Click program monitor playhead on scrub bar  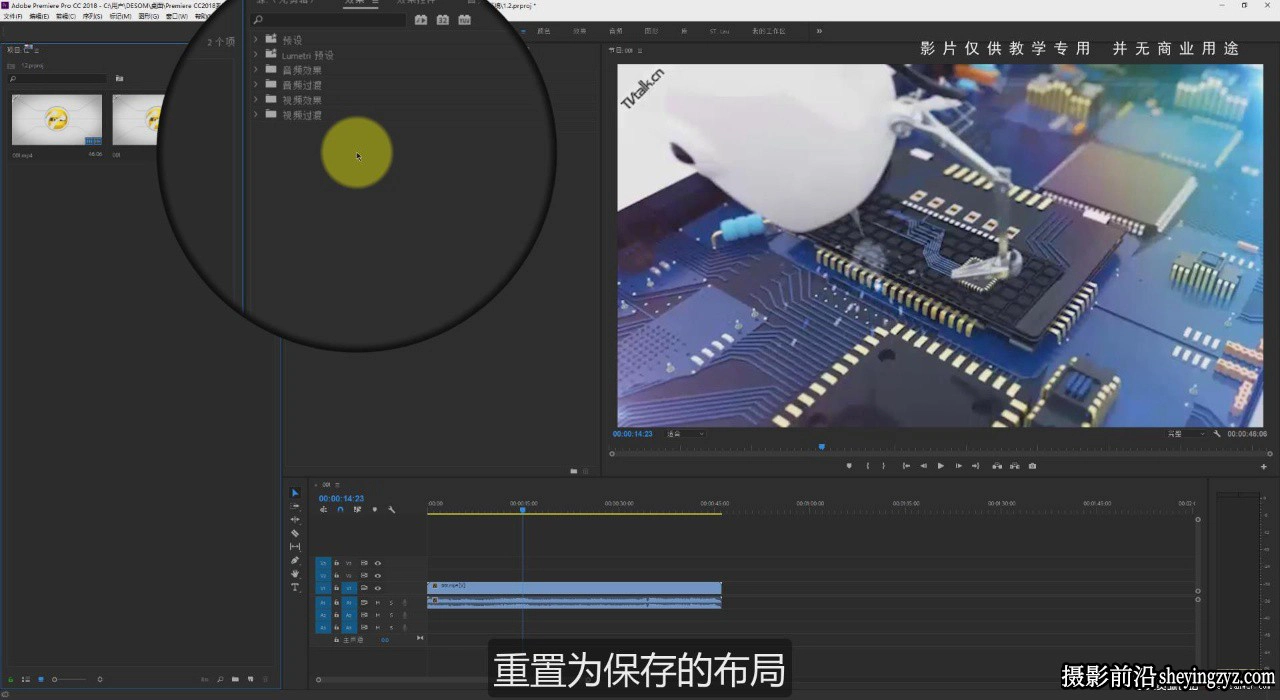click(822, 447)
